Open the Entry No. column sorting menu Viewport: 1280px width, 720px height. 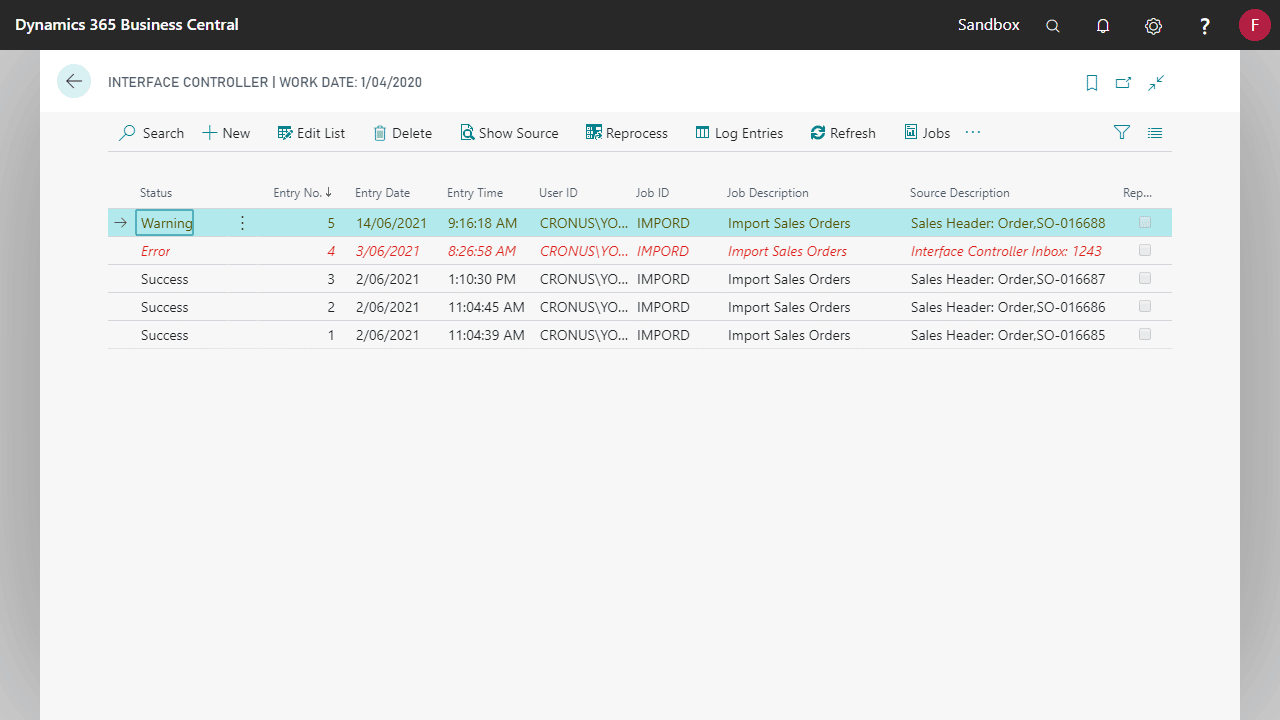pos(303,192)
